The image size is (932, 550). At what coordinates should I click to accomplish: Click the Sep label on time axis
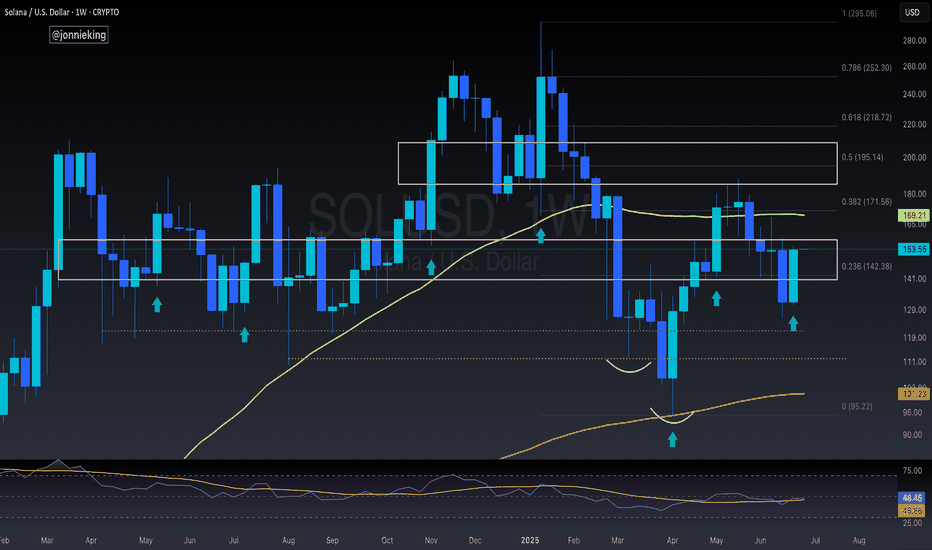pyautogui.click(x=332, y=540)
